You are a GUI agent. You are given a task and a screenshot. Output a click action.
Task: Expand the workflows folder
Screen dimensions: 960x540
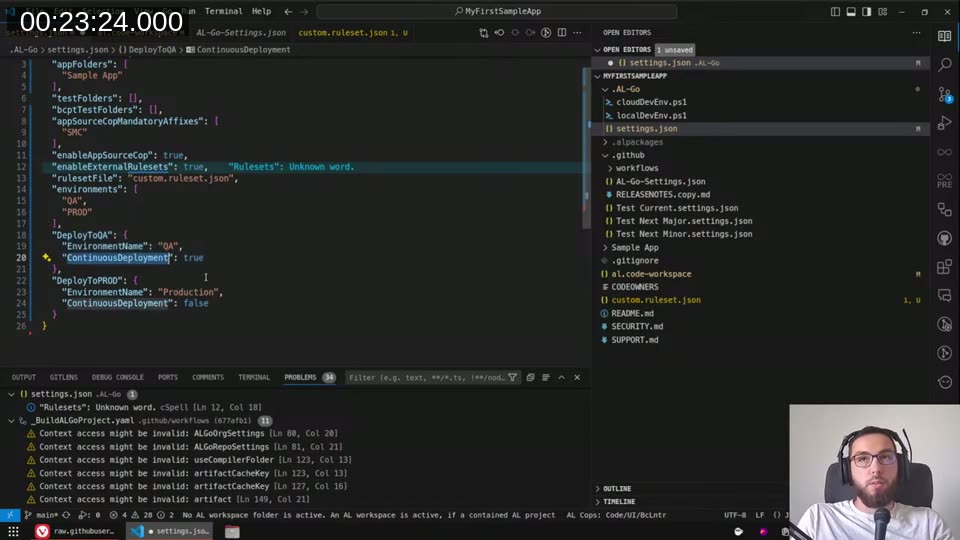pyautogui.click(x=610, y=168)
